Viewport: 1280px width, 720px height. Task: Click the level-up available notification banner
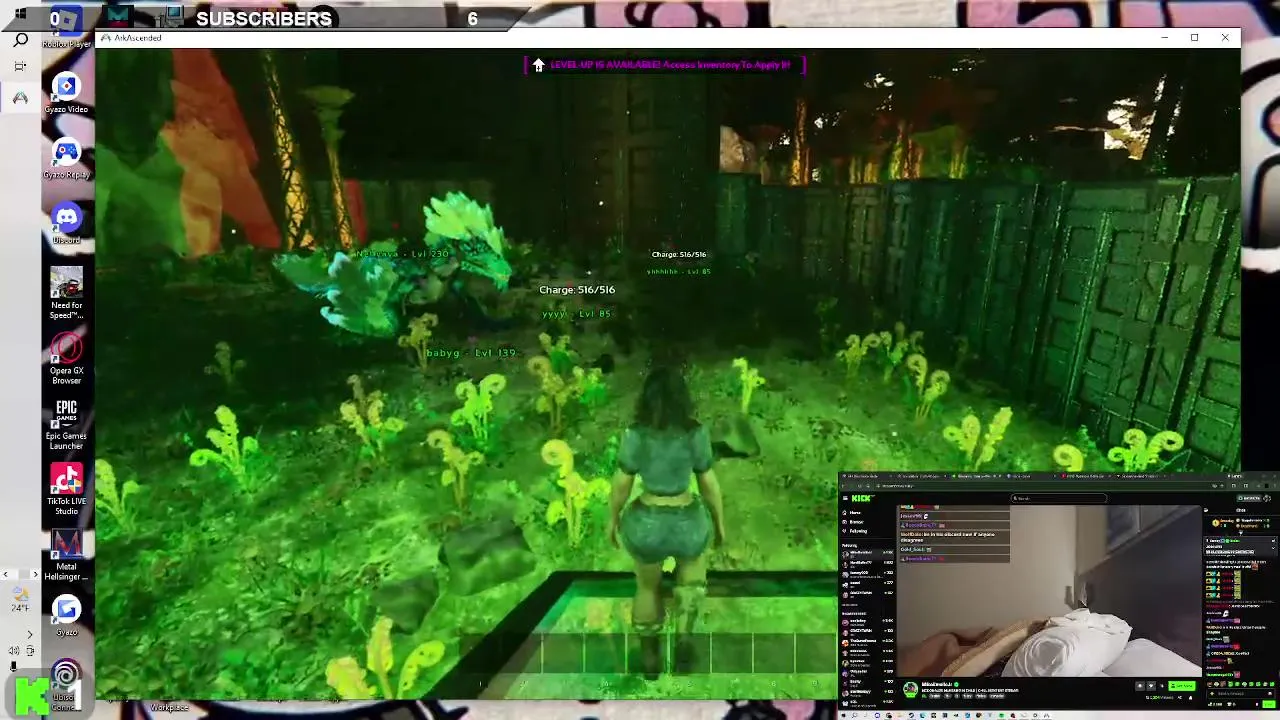tap(664, 65)
